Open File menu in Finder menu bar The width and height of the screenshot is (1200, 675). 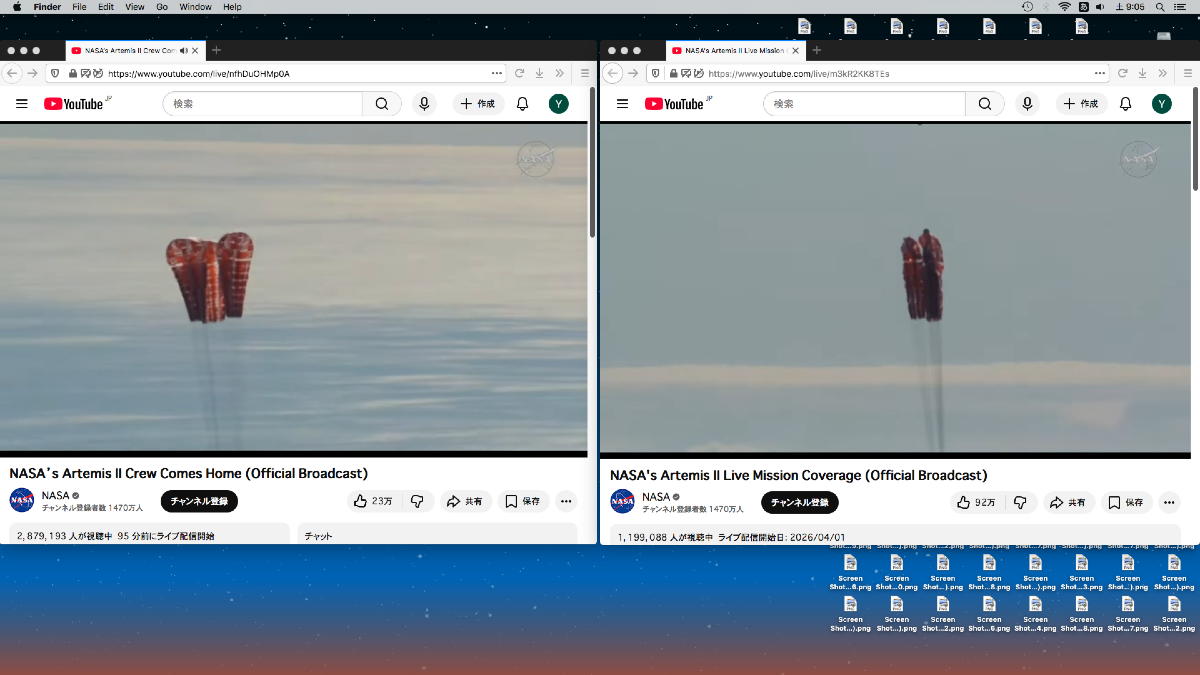[x=79, y=7]
